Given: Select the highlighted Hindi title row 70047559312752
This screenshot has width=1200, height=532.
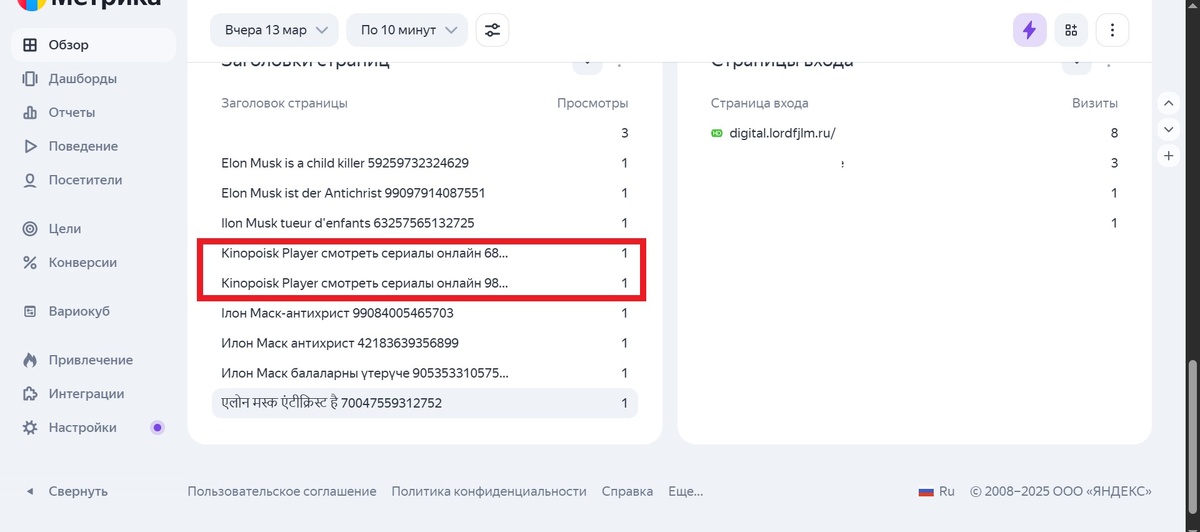Looking at the screenshot, I should (425, 403).
